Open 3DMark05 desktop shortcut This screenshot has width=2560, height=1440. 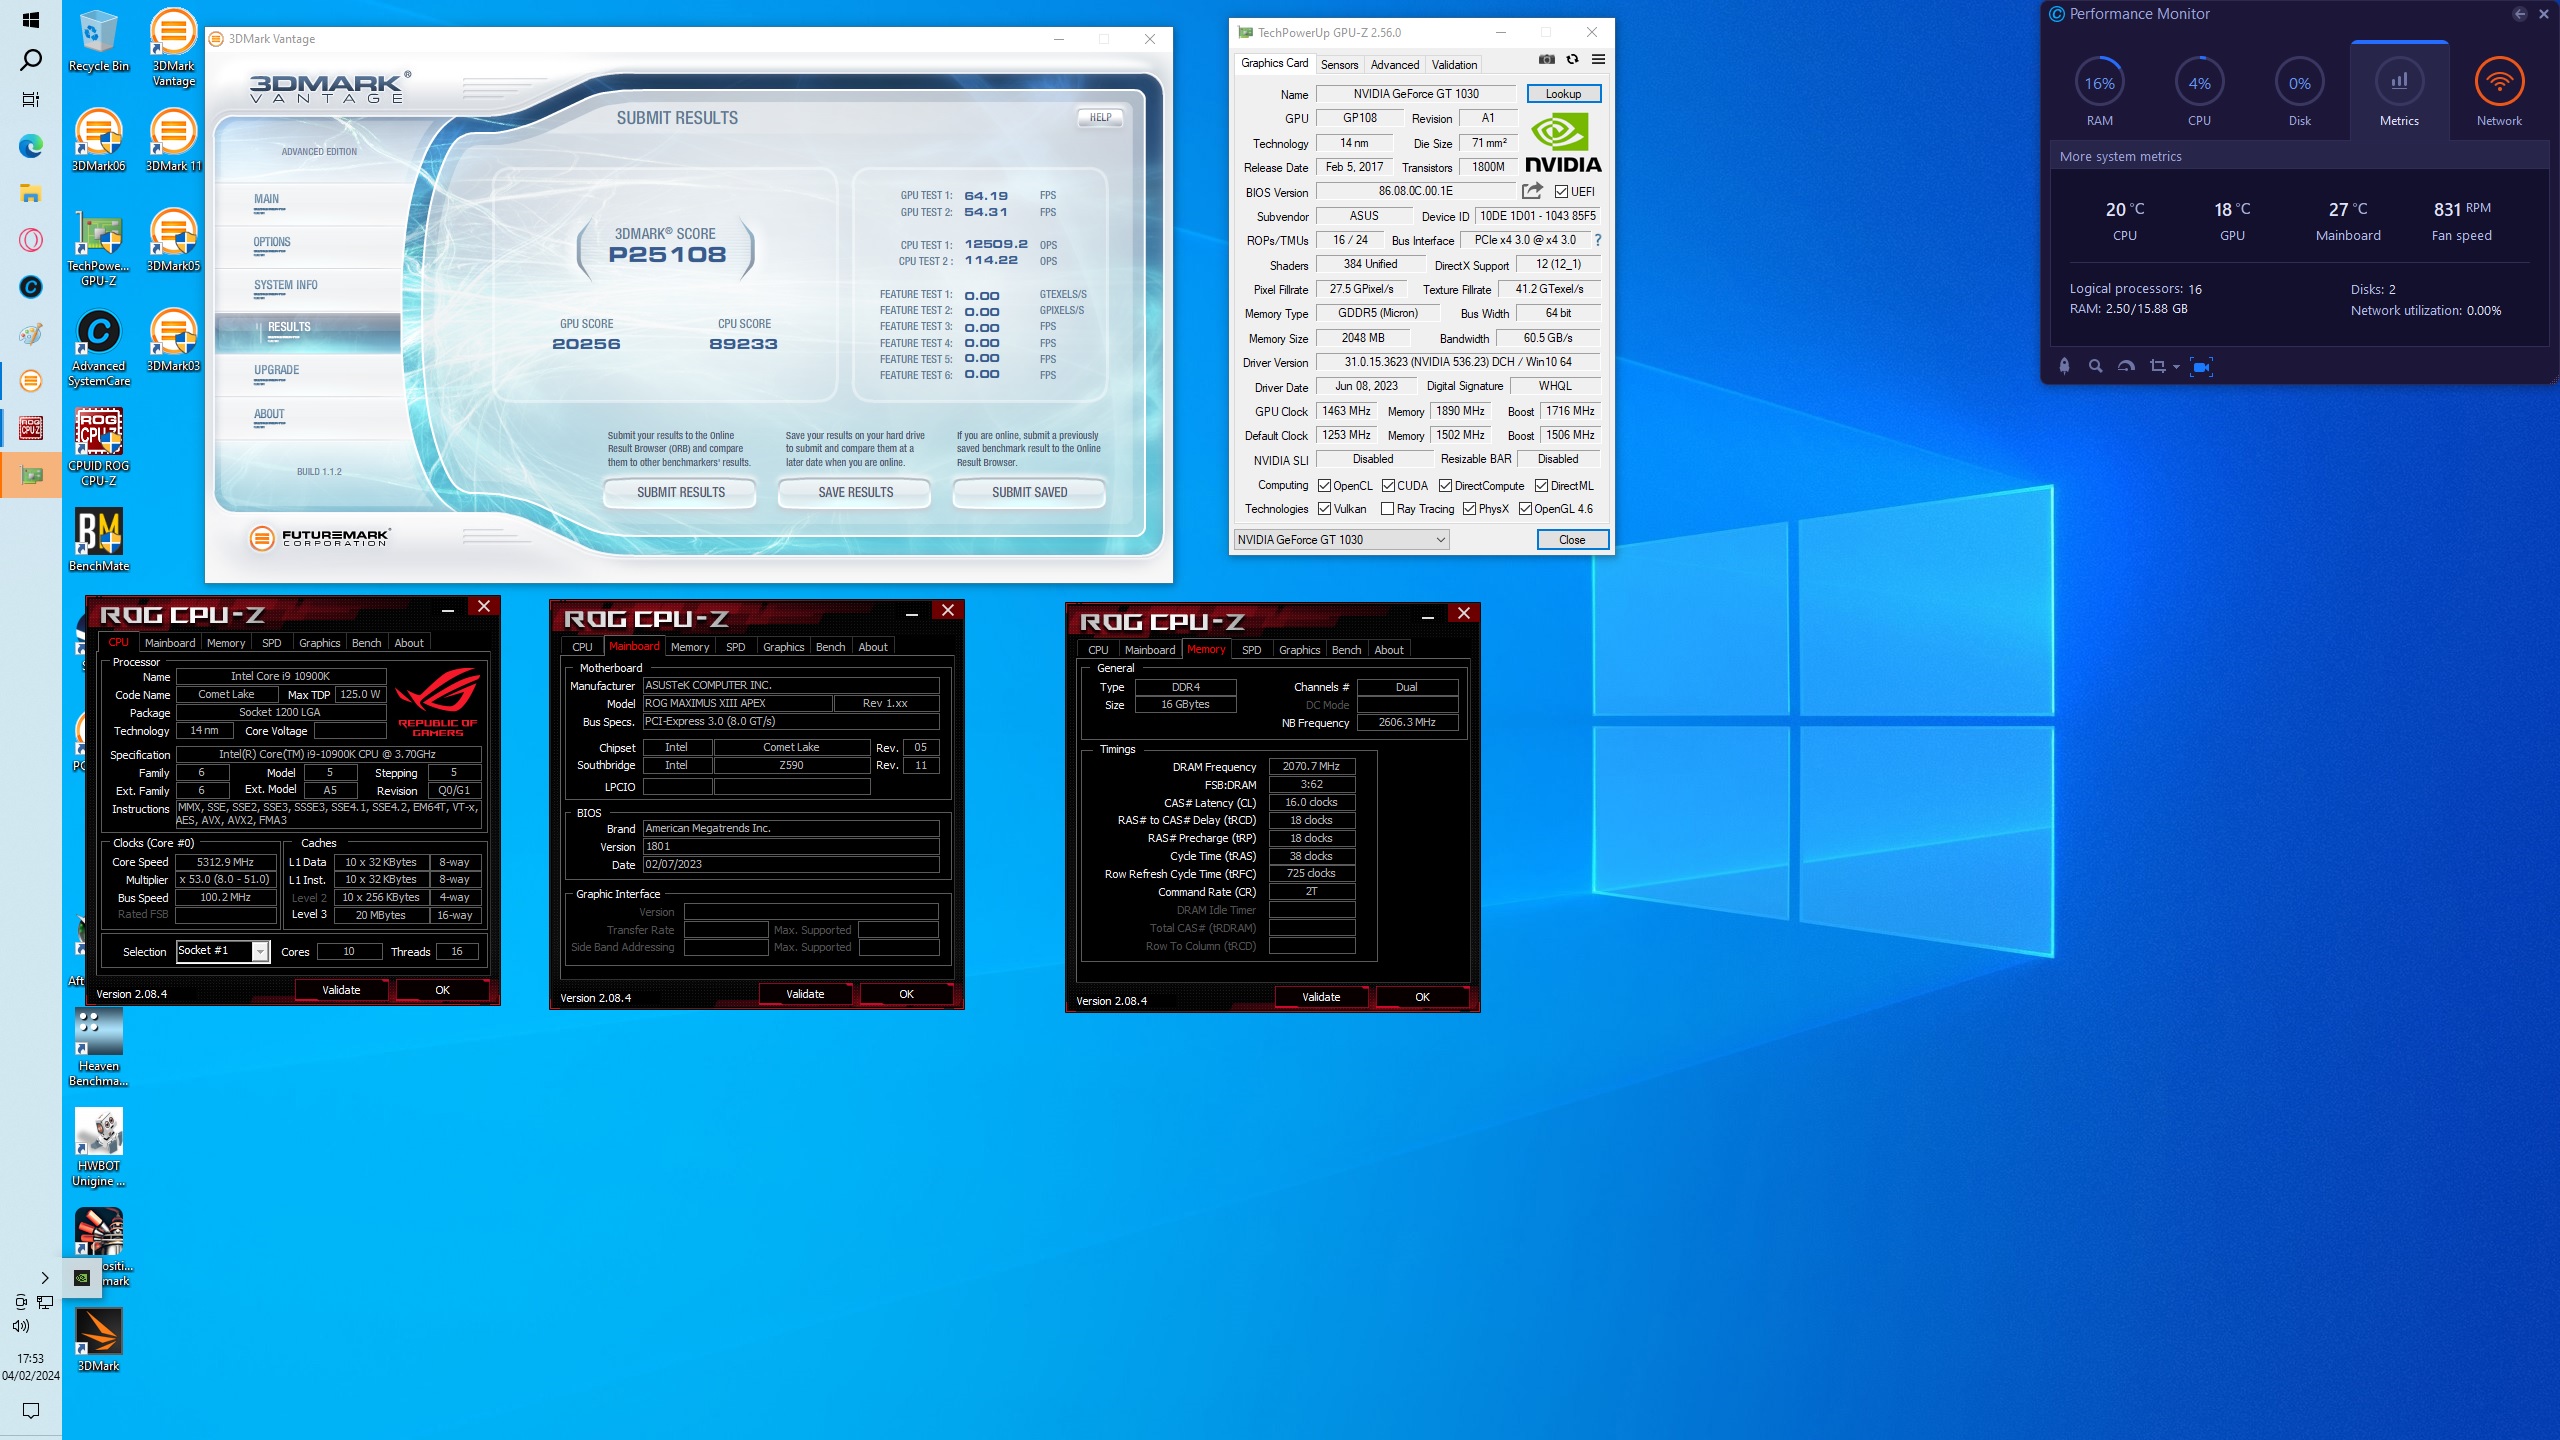click(173, 240)
